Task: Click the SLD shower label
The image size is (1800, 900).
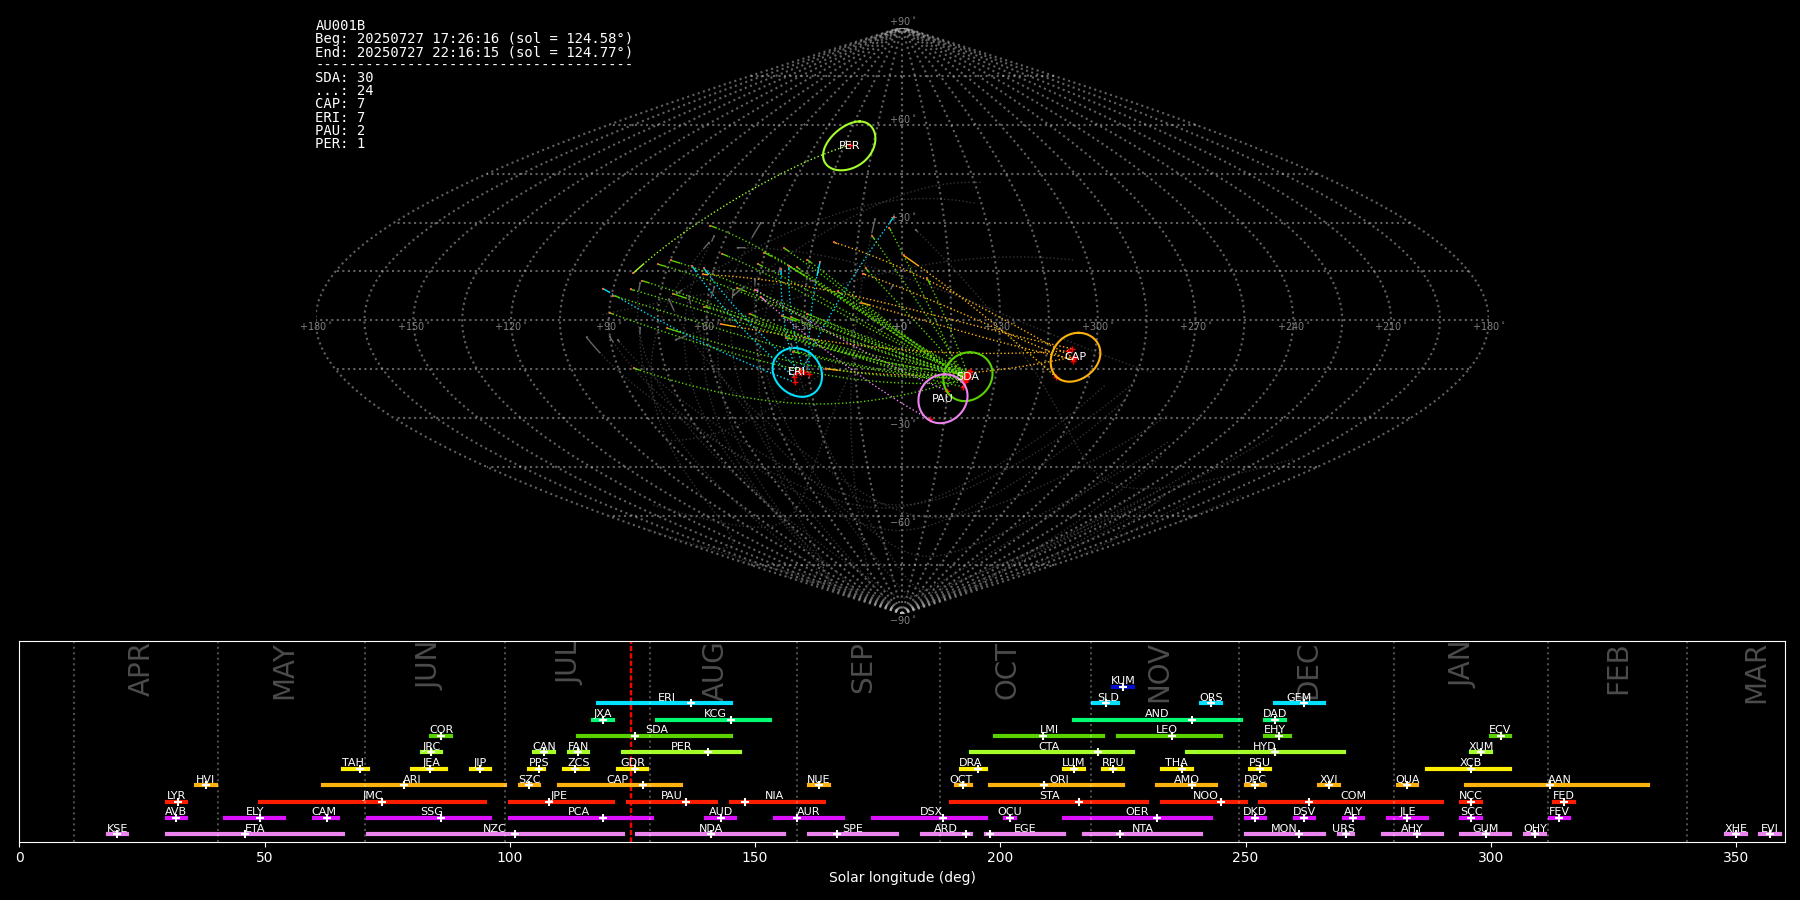Action: [x=1108, y=698]
